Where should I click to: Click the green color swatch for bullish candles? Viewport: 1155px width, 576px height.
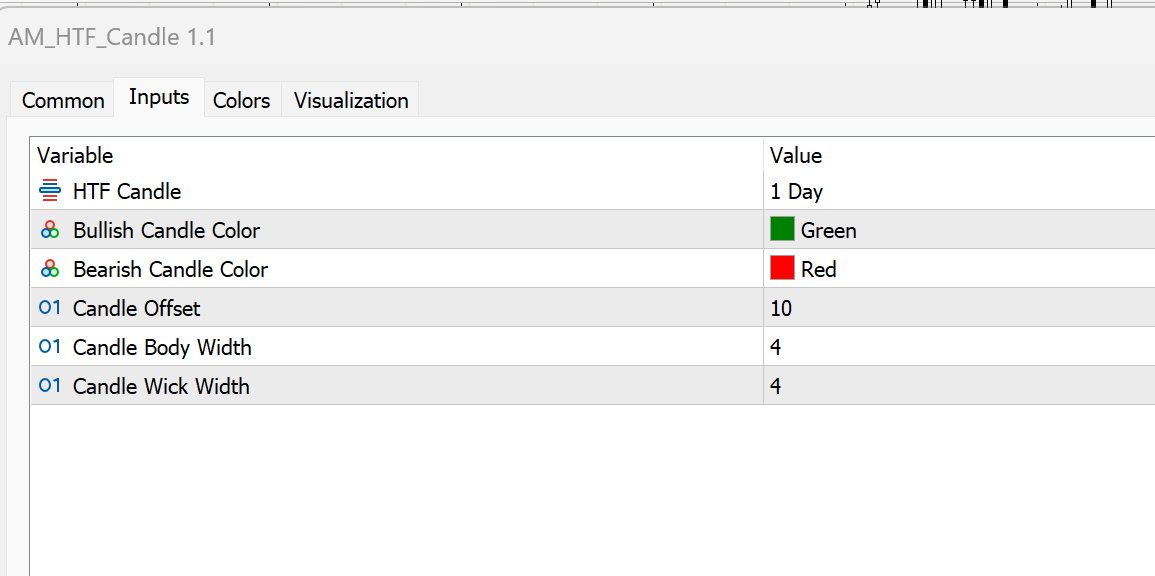tap(781, 229)
